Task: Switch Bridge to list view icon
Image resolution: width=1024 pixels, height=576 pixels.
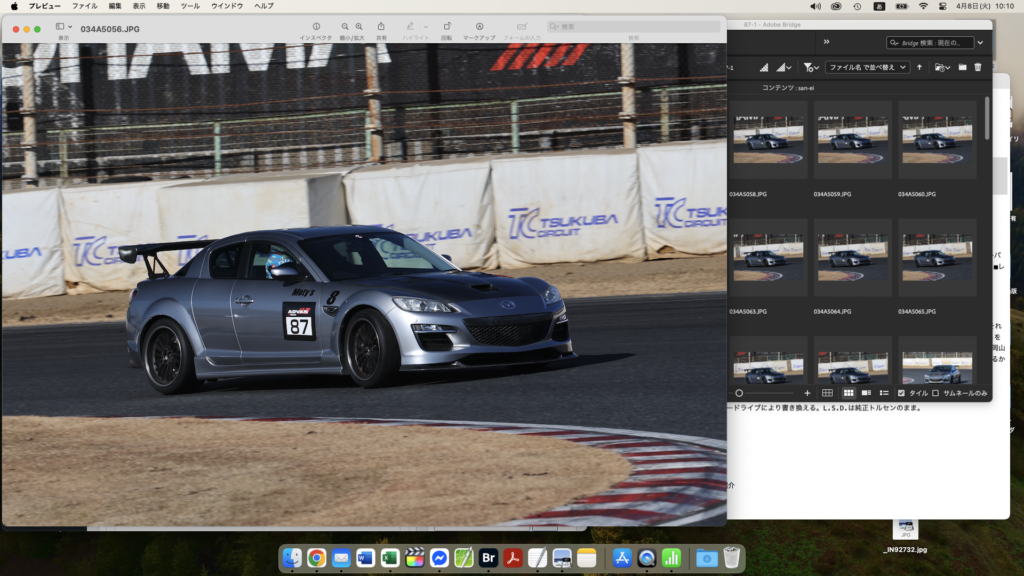Action: coord(884,393)
